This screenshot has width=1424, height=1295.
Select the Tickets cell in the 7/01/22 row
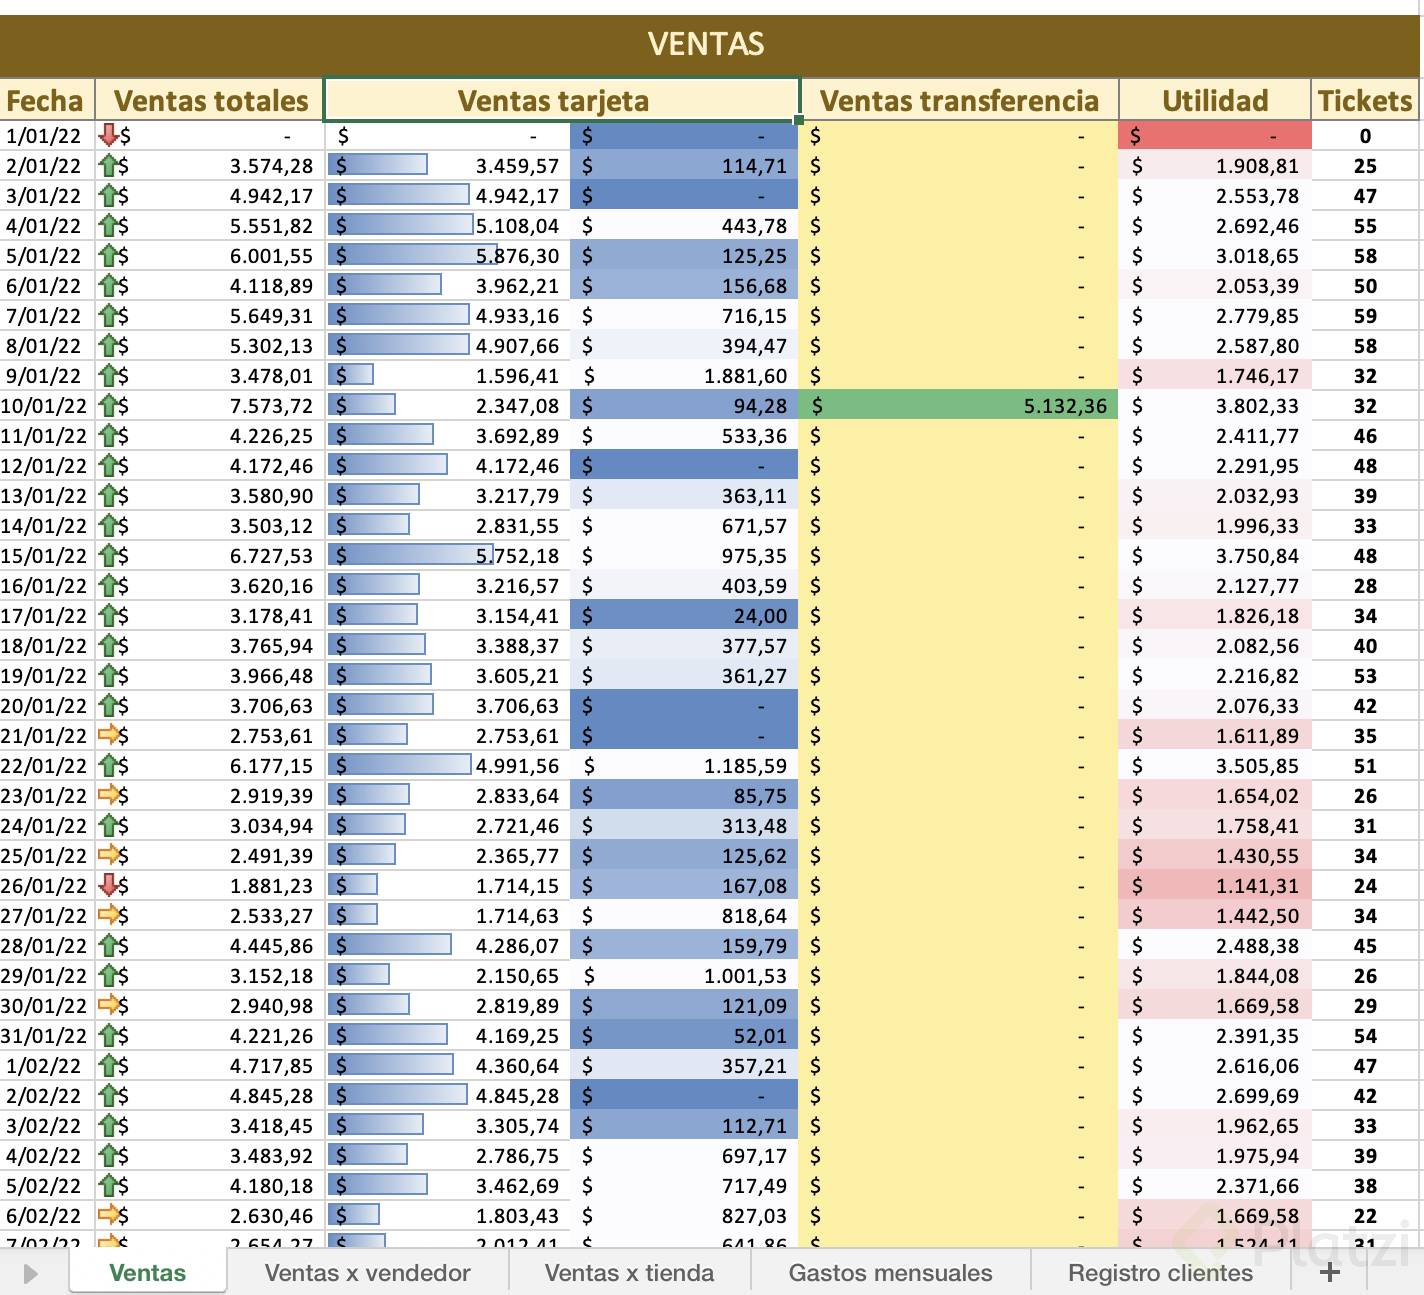pyautogui.click(x=1365, y=315)
